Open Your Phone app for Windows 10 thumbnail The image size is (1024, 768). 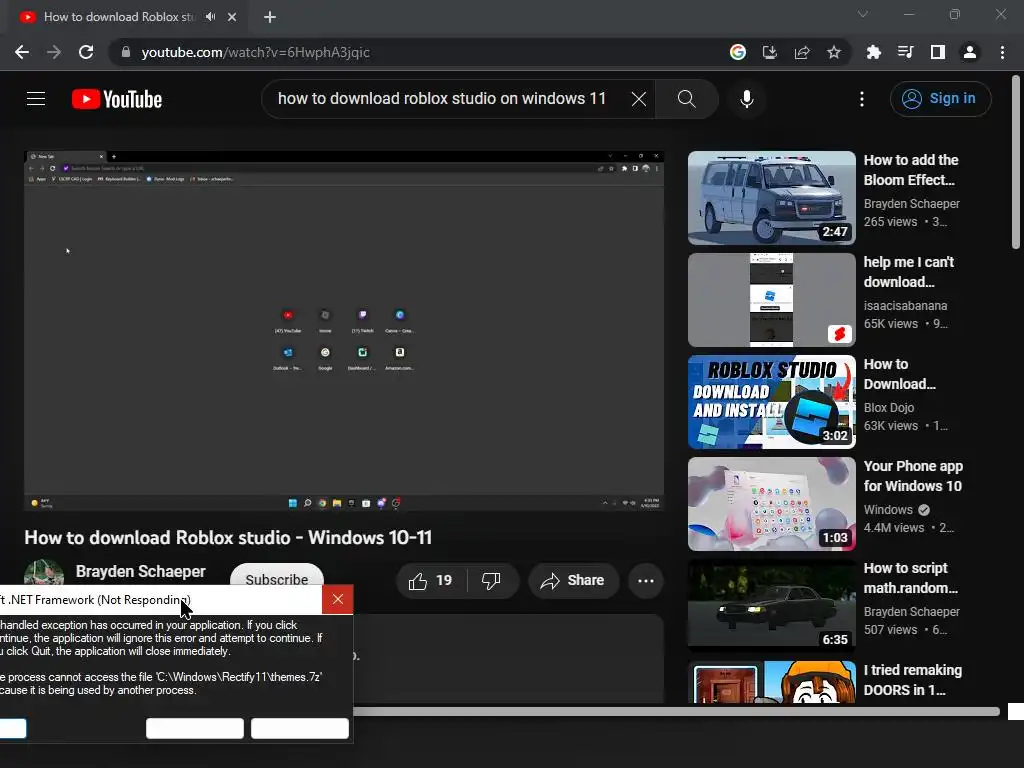point(772,504)
